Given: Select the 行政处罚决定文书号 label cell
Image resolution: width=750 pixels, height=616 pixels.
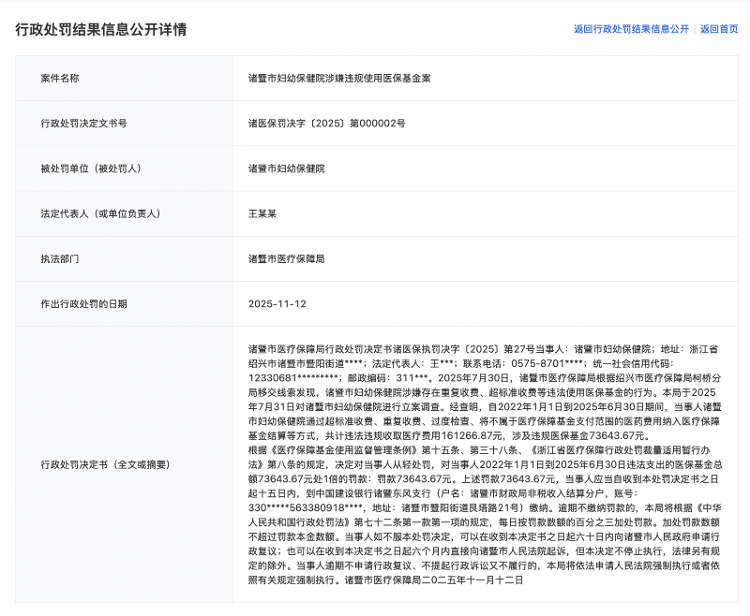Looking at the screenshot, I should pos(84,123).
